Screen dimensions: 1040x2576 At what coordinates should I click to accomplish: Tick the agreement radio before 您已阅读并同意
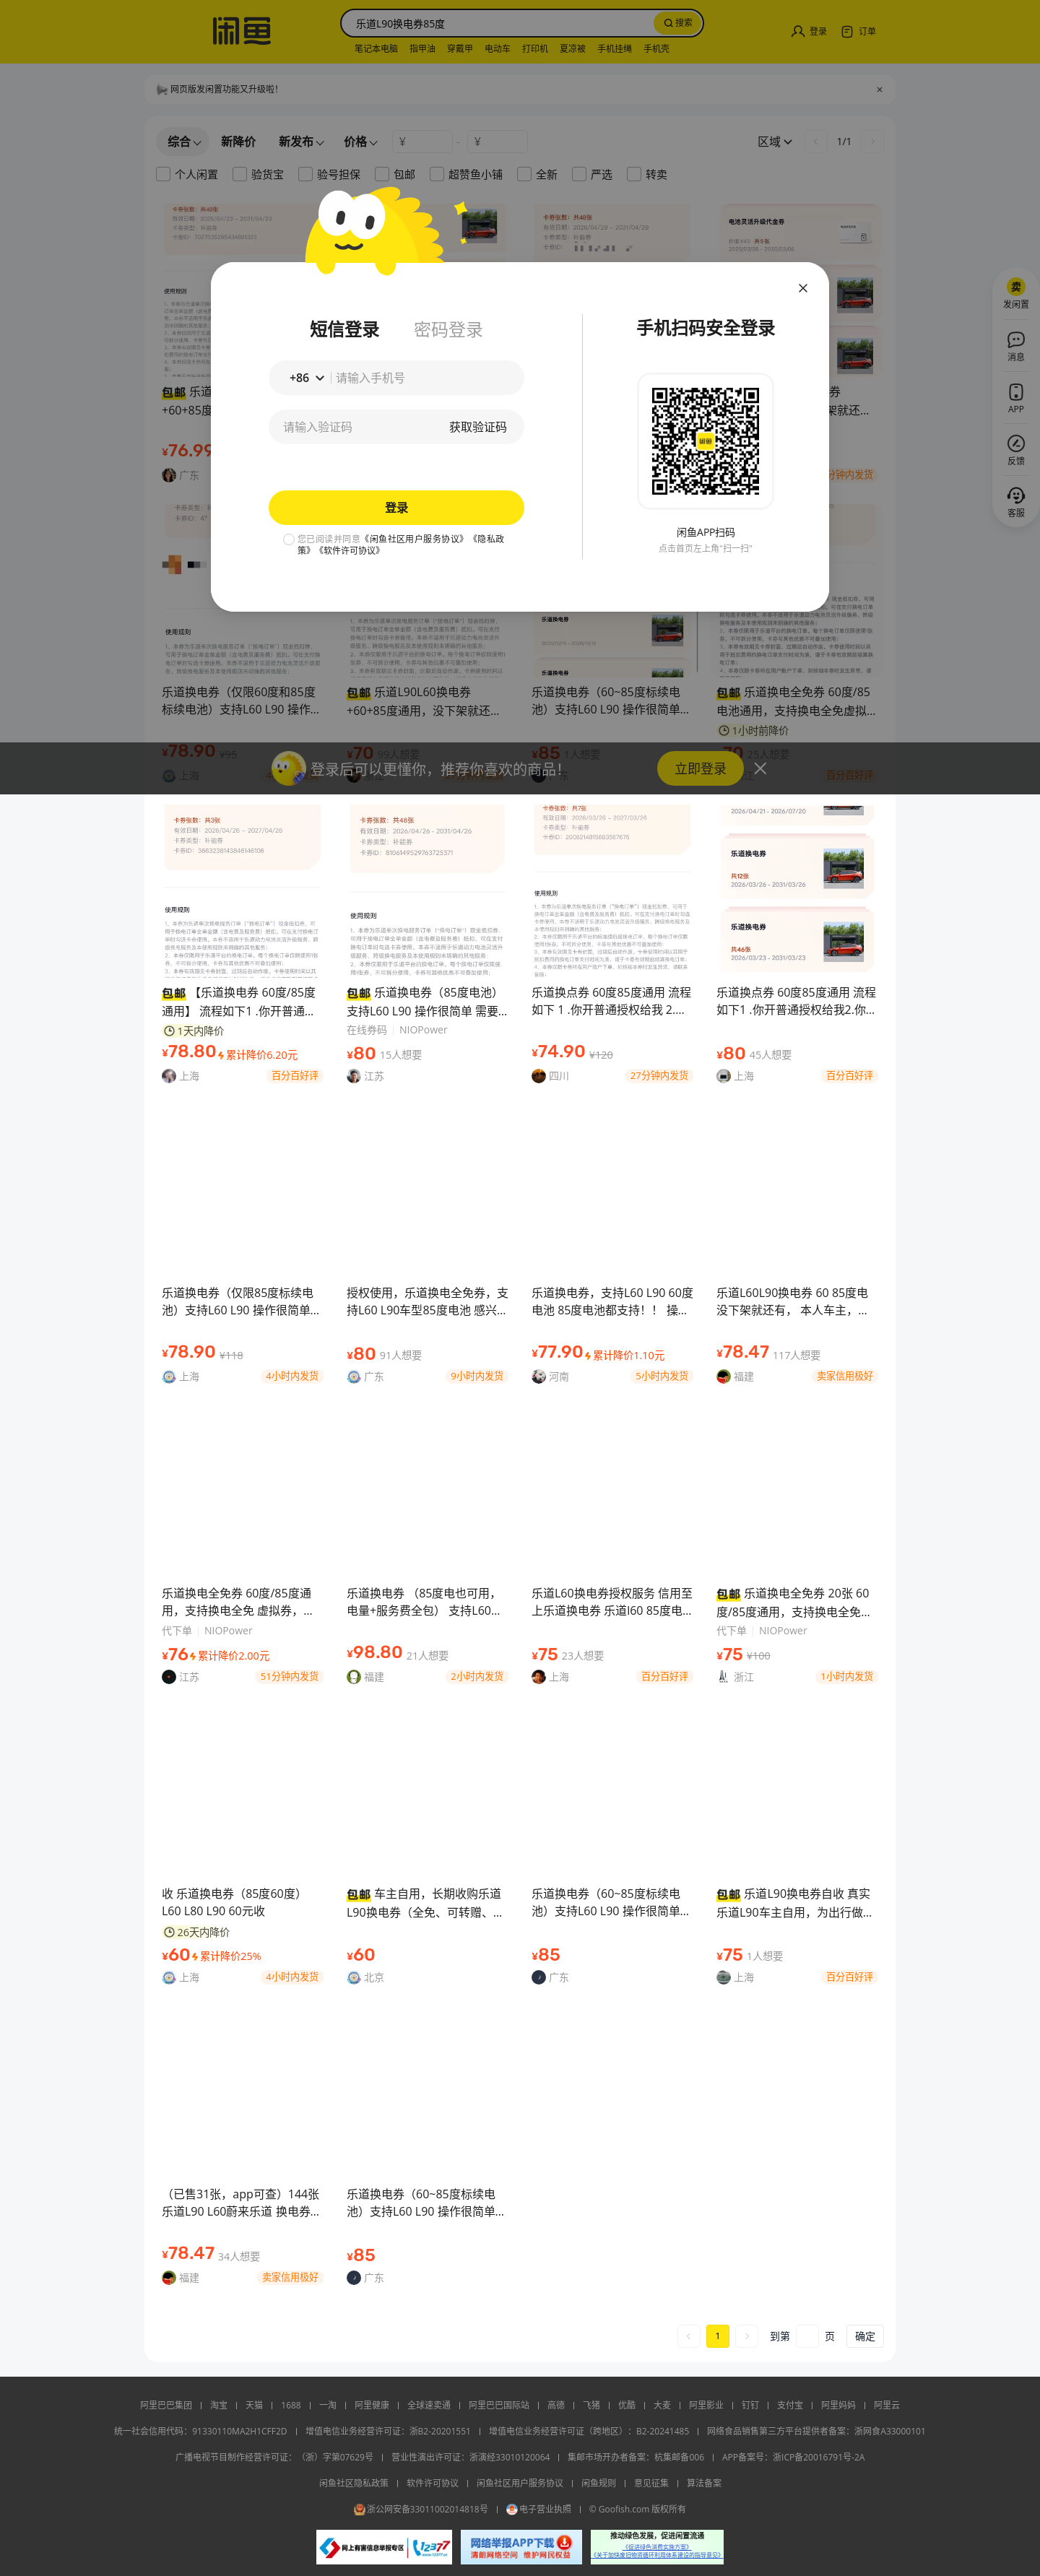pos(289,539)
